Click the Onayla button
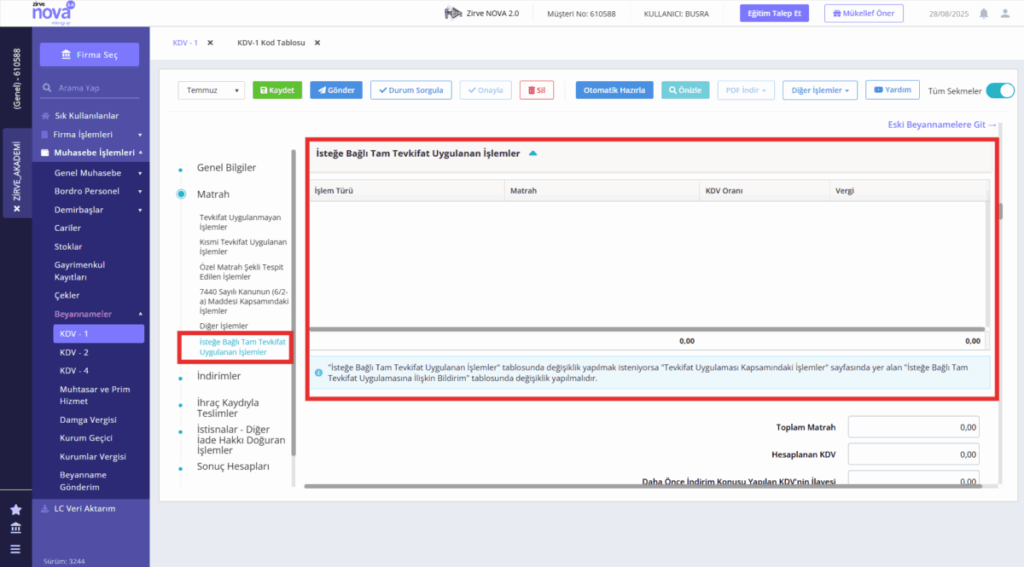The image size is (1024, 567). pyautogui.click(x=485, y=90)
